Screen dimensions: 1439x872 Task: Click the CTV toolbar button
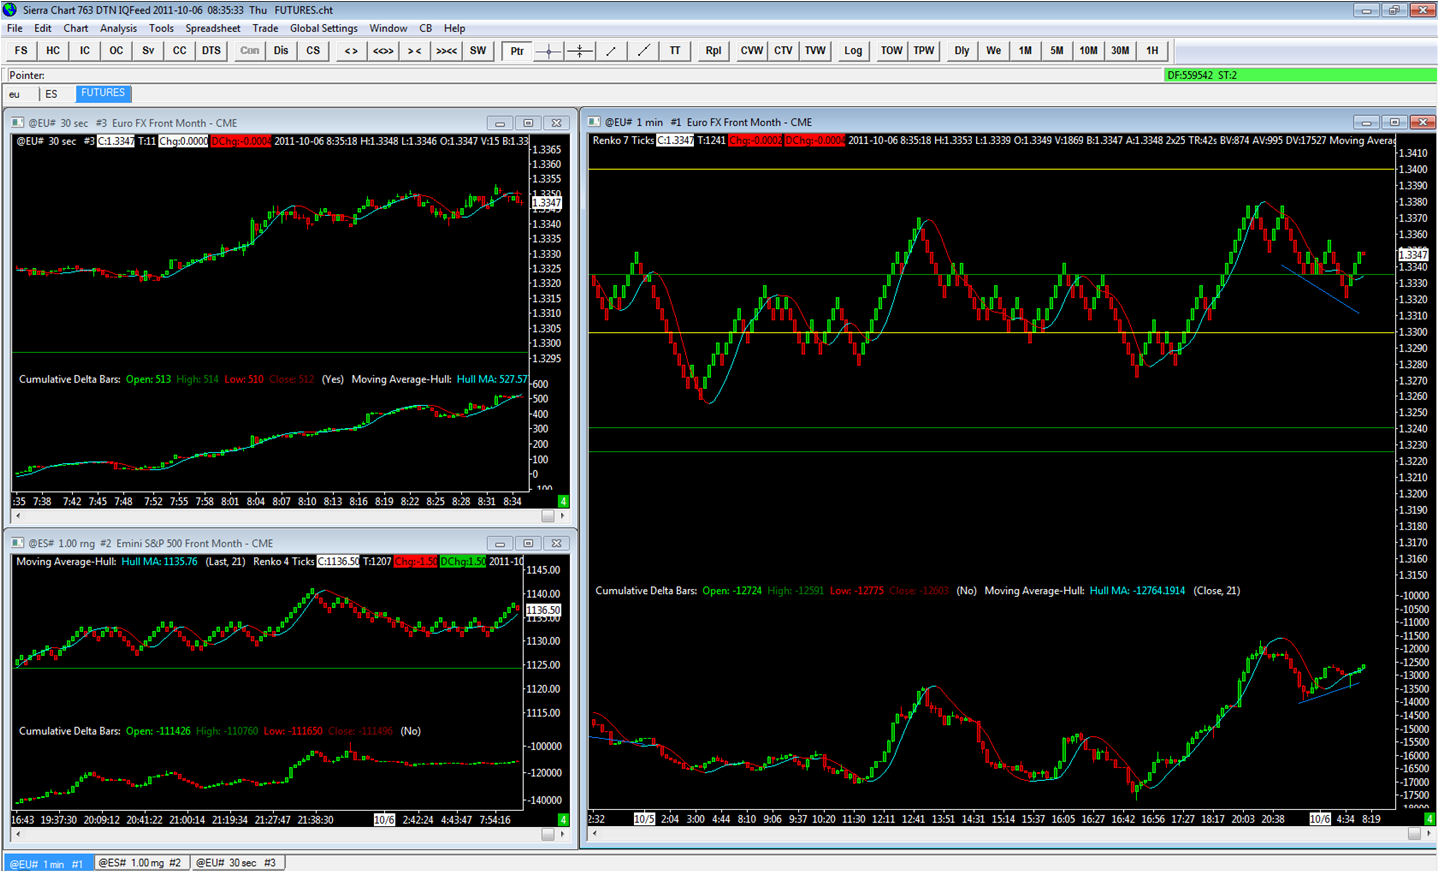click(x=783, y=51)
